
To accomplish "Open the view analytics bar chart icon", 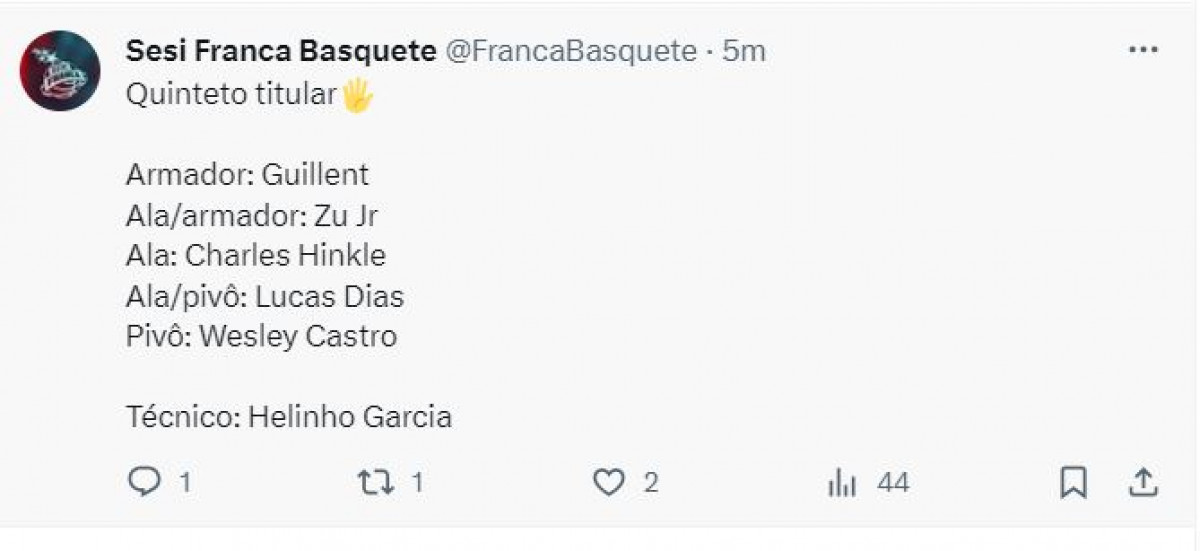I will click(842, 484).
